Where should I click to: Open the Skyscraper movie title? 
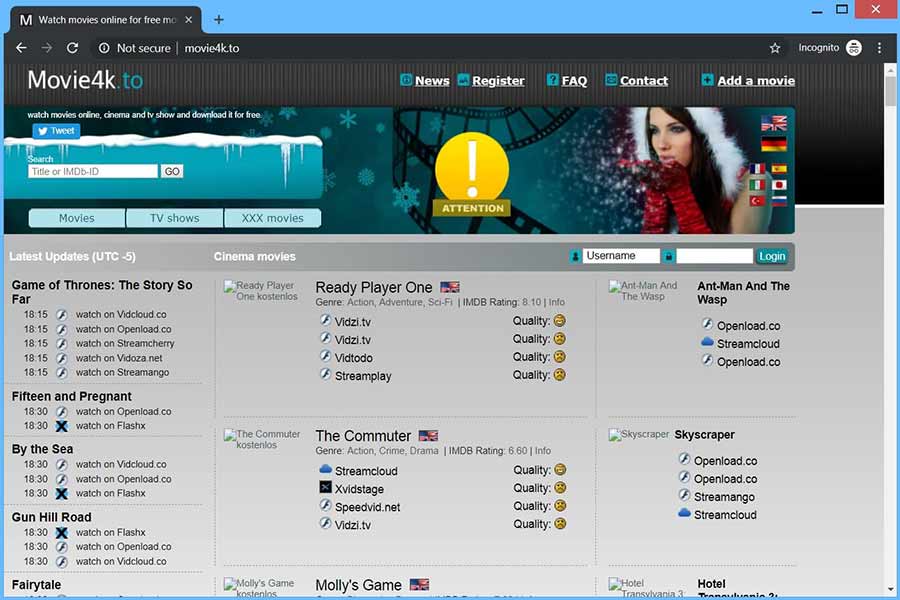[x=704, y=435]
